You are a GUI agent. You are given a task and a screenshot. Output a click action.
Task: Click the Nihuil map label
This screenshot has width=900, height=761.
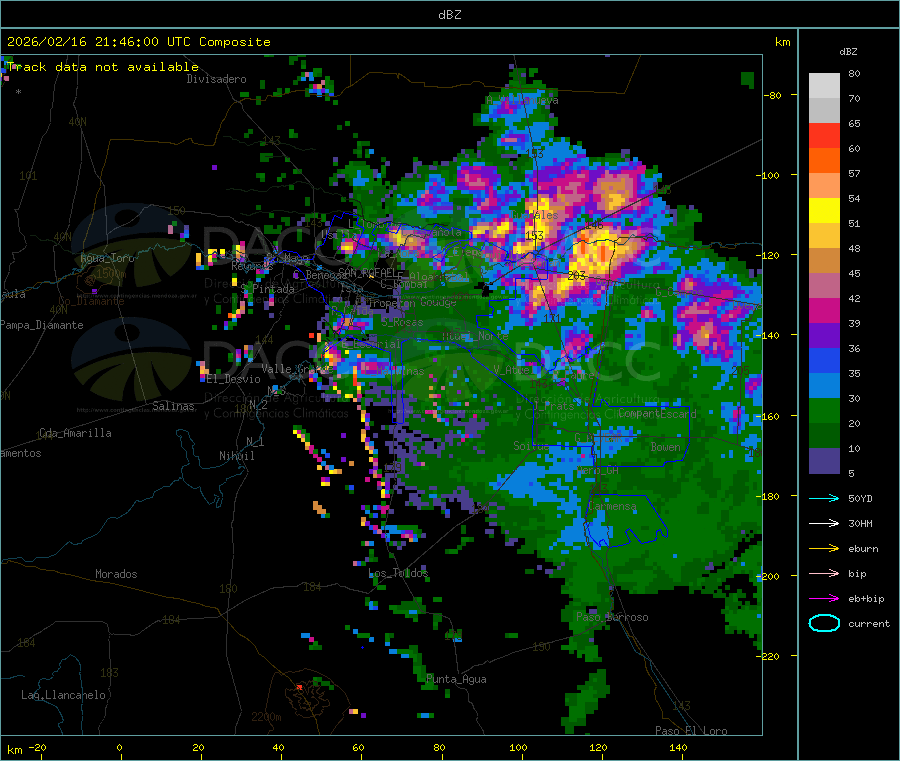(x=236, y=456)
